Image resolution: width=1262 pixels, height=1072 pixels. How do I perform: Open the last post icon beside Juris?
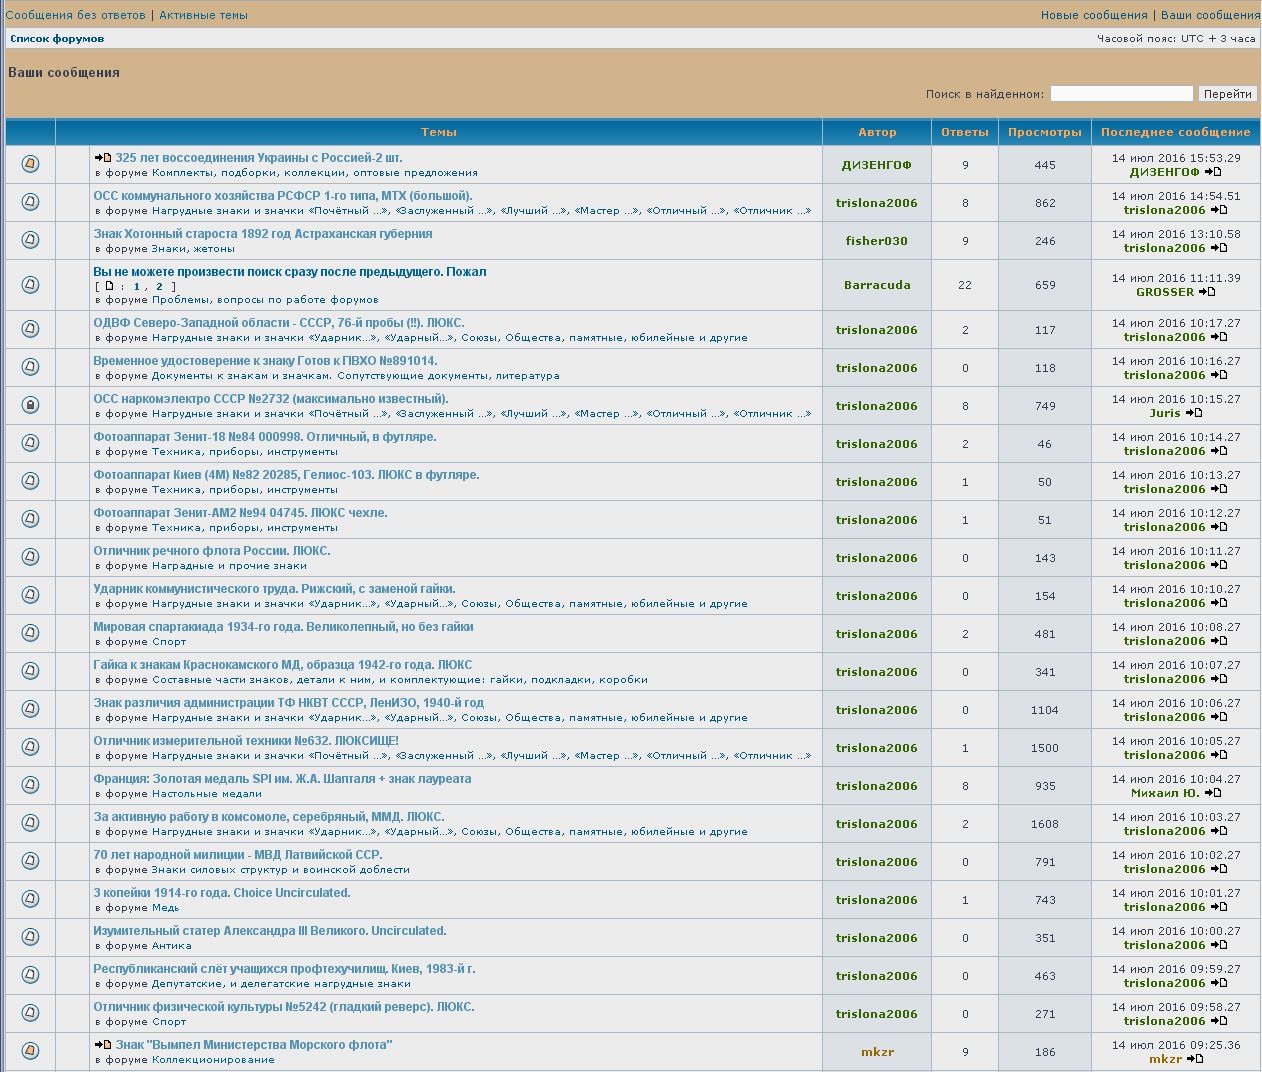(1194, 413)
